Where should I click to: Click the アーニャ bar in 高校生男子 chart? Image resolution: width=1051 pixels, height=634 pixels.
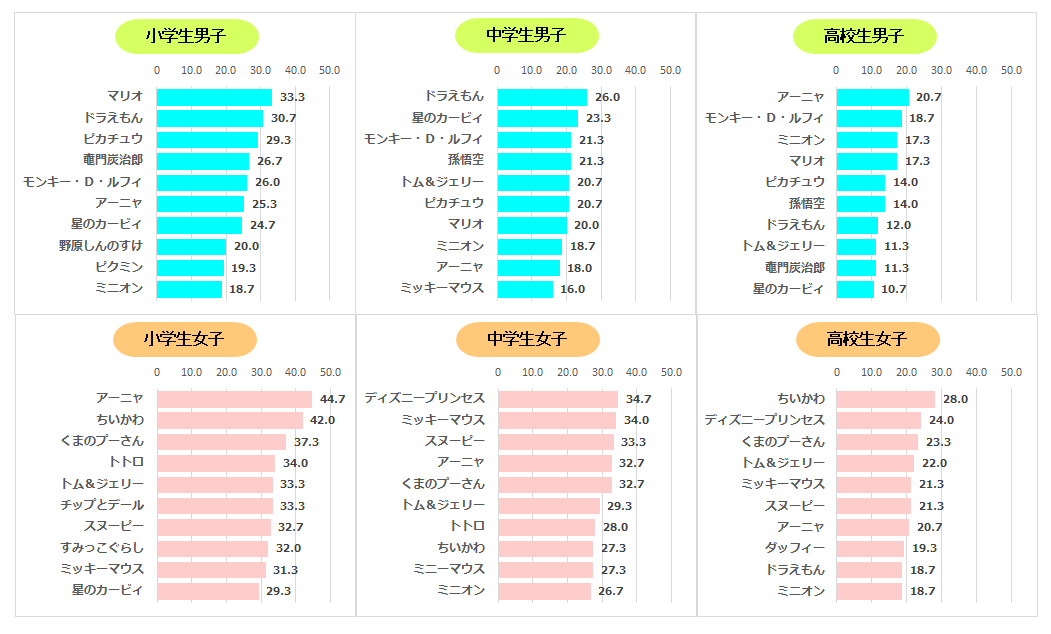873,97
